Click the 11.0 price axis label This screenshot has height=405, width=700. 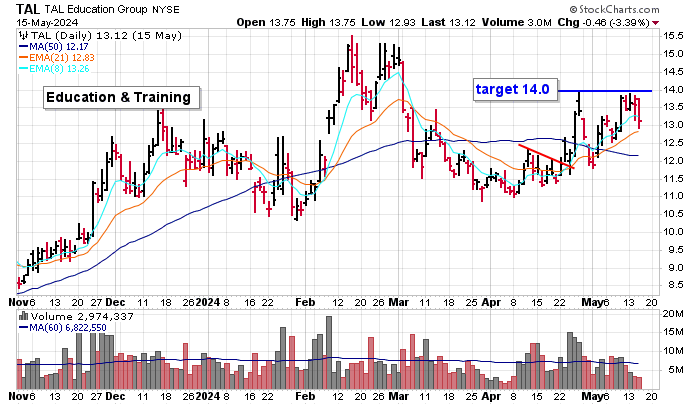click(x=673, y=196)
